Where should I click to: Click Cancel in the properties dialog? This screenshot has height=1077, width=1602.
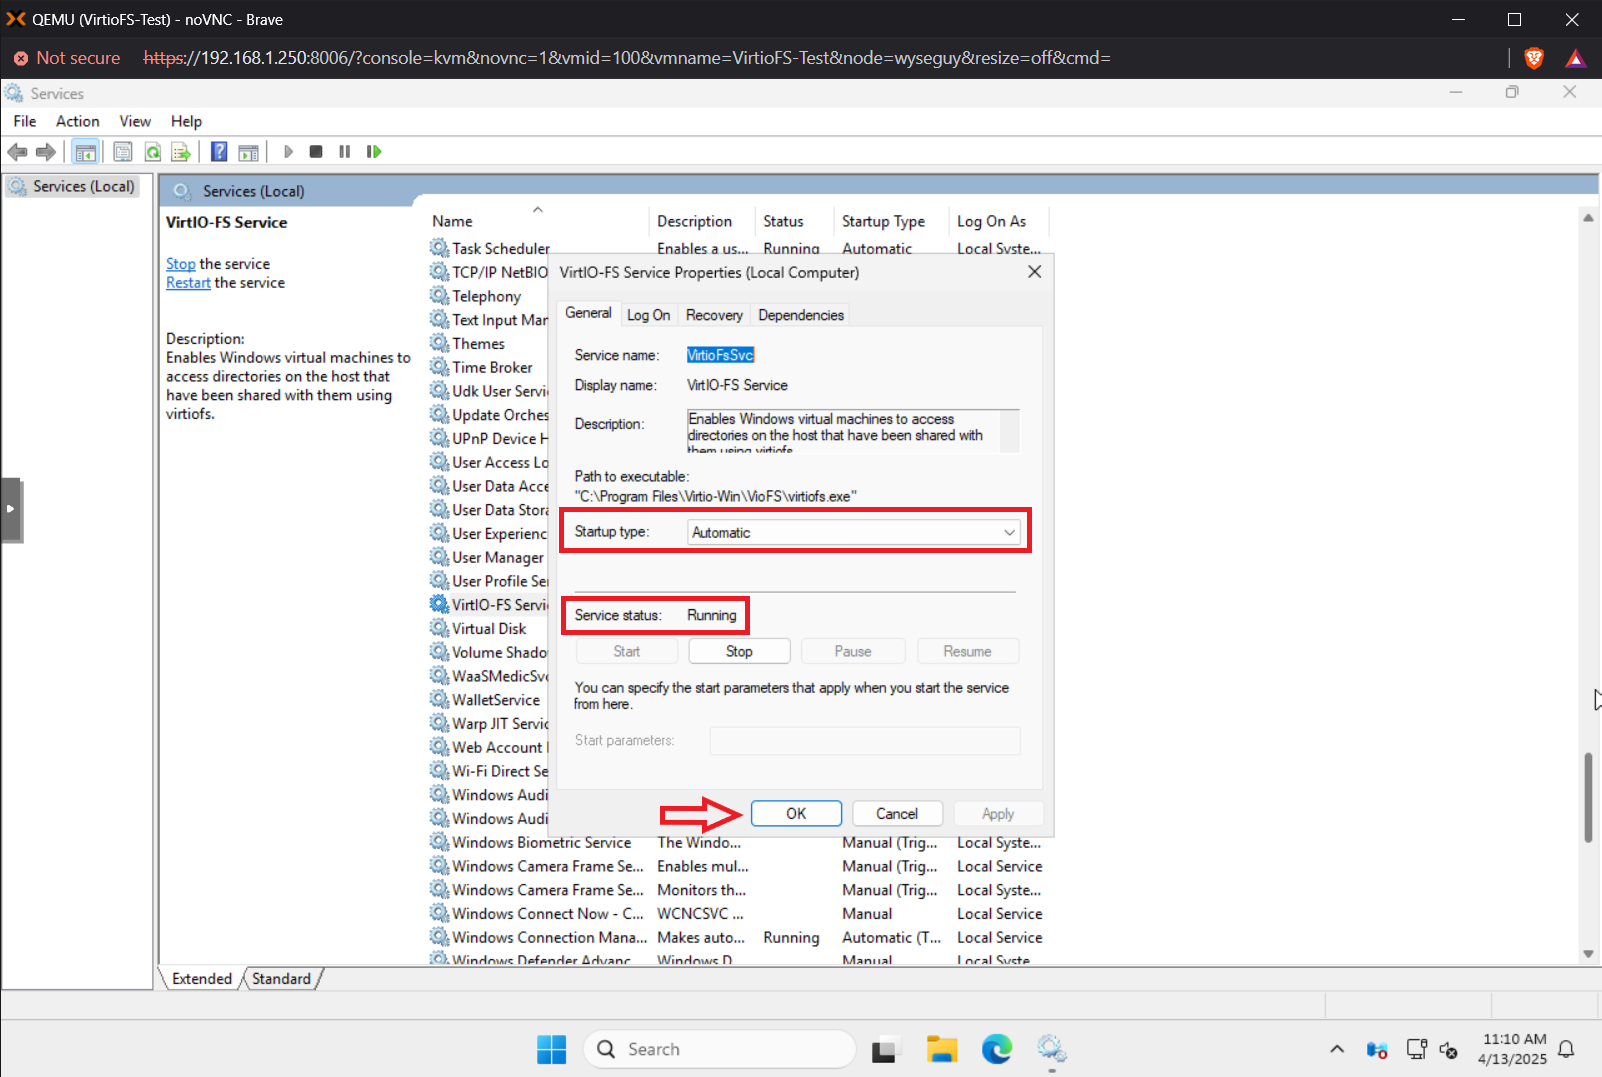[x=897, y=814]
